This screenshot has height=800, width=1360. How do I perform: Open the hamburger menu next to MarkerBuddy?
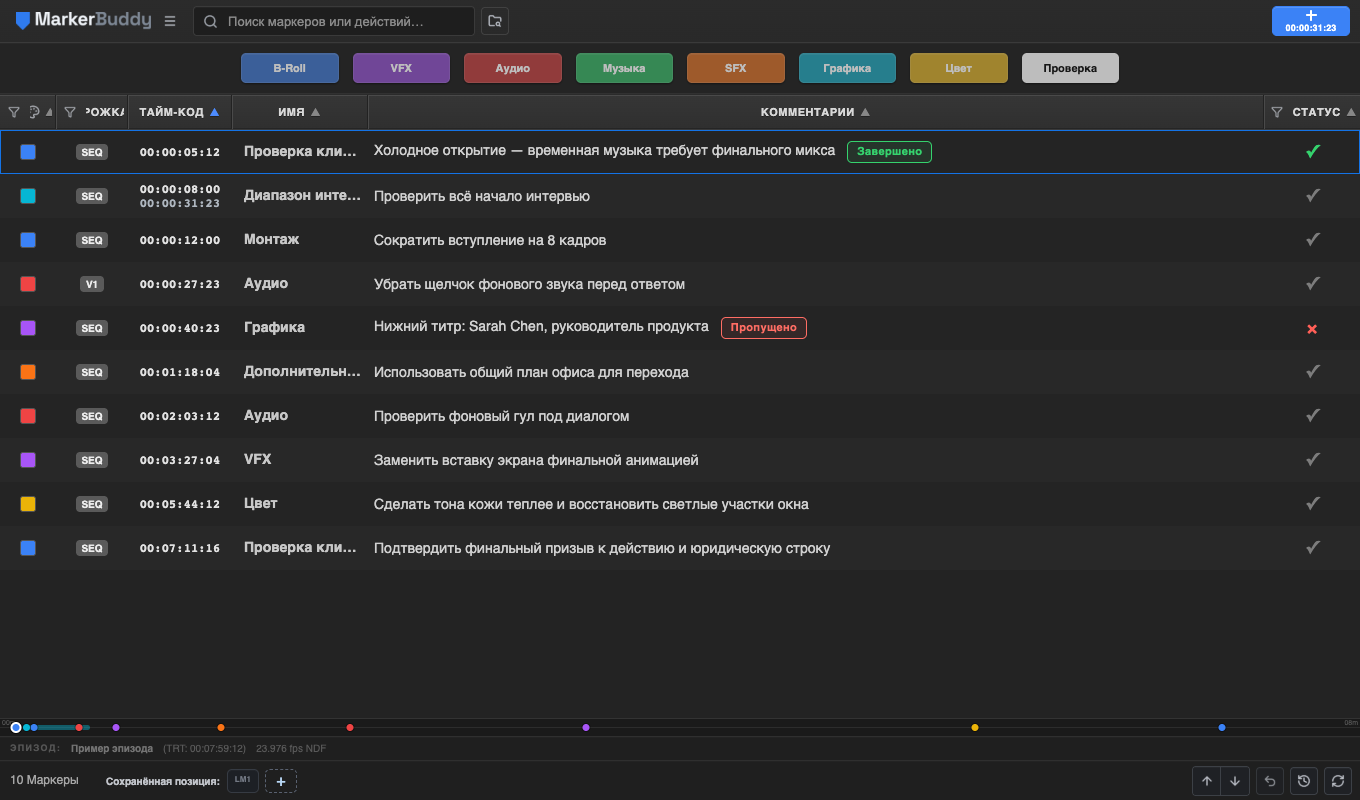(x=170, y=21)
